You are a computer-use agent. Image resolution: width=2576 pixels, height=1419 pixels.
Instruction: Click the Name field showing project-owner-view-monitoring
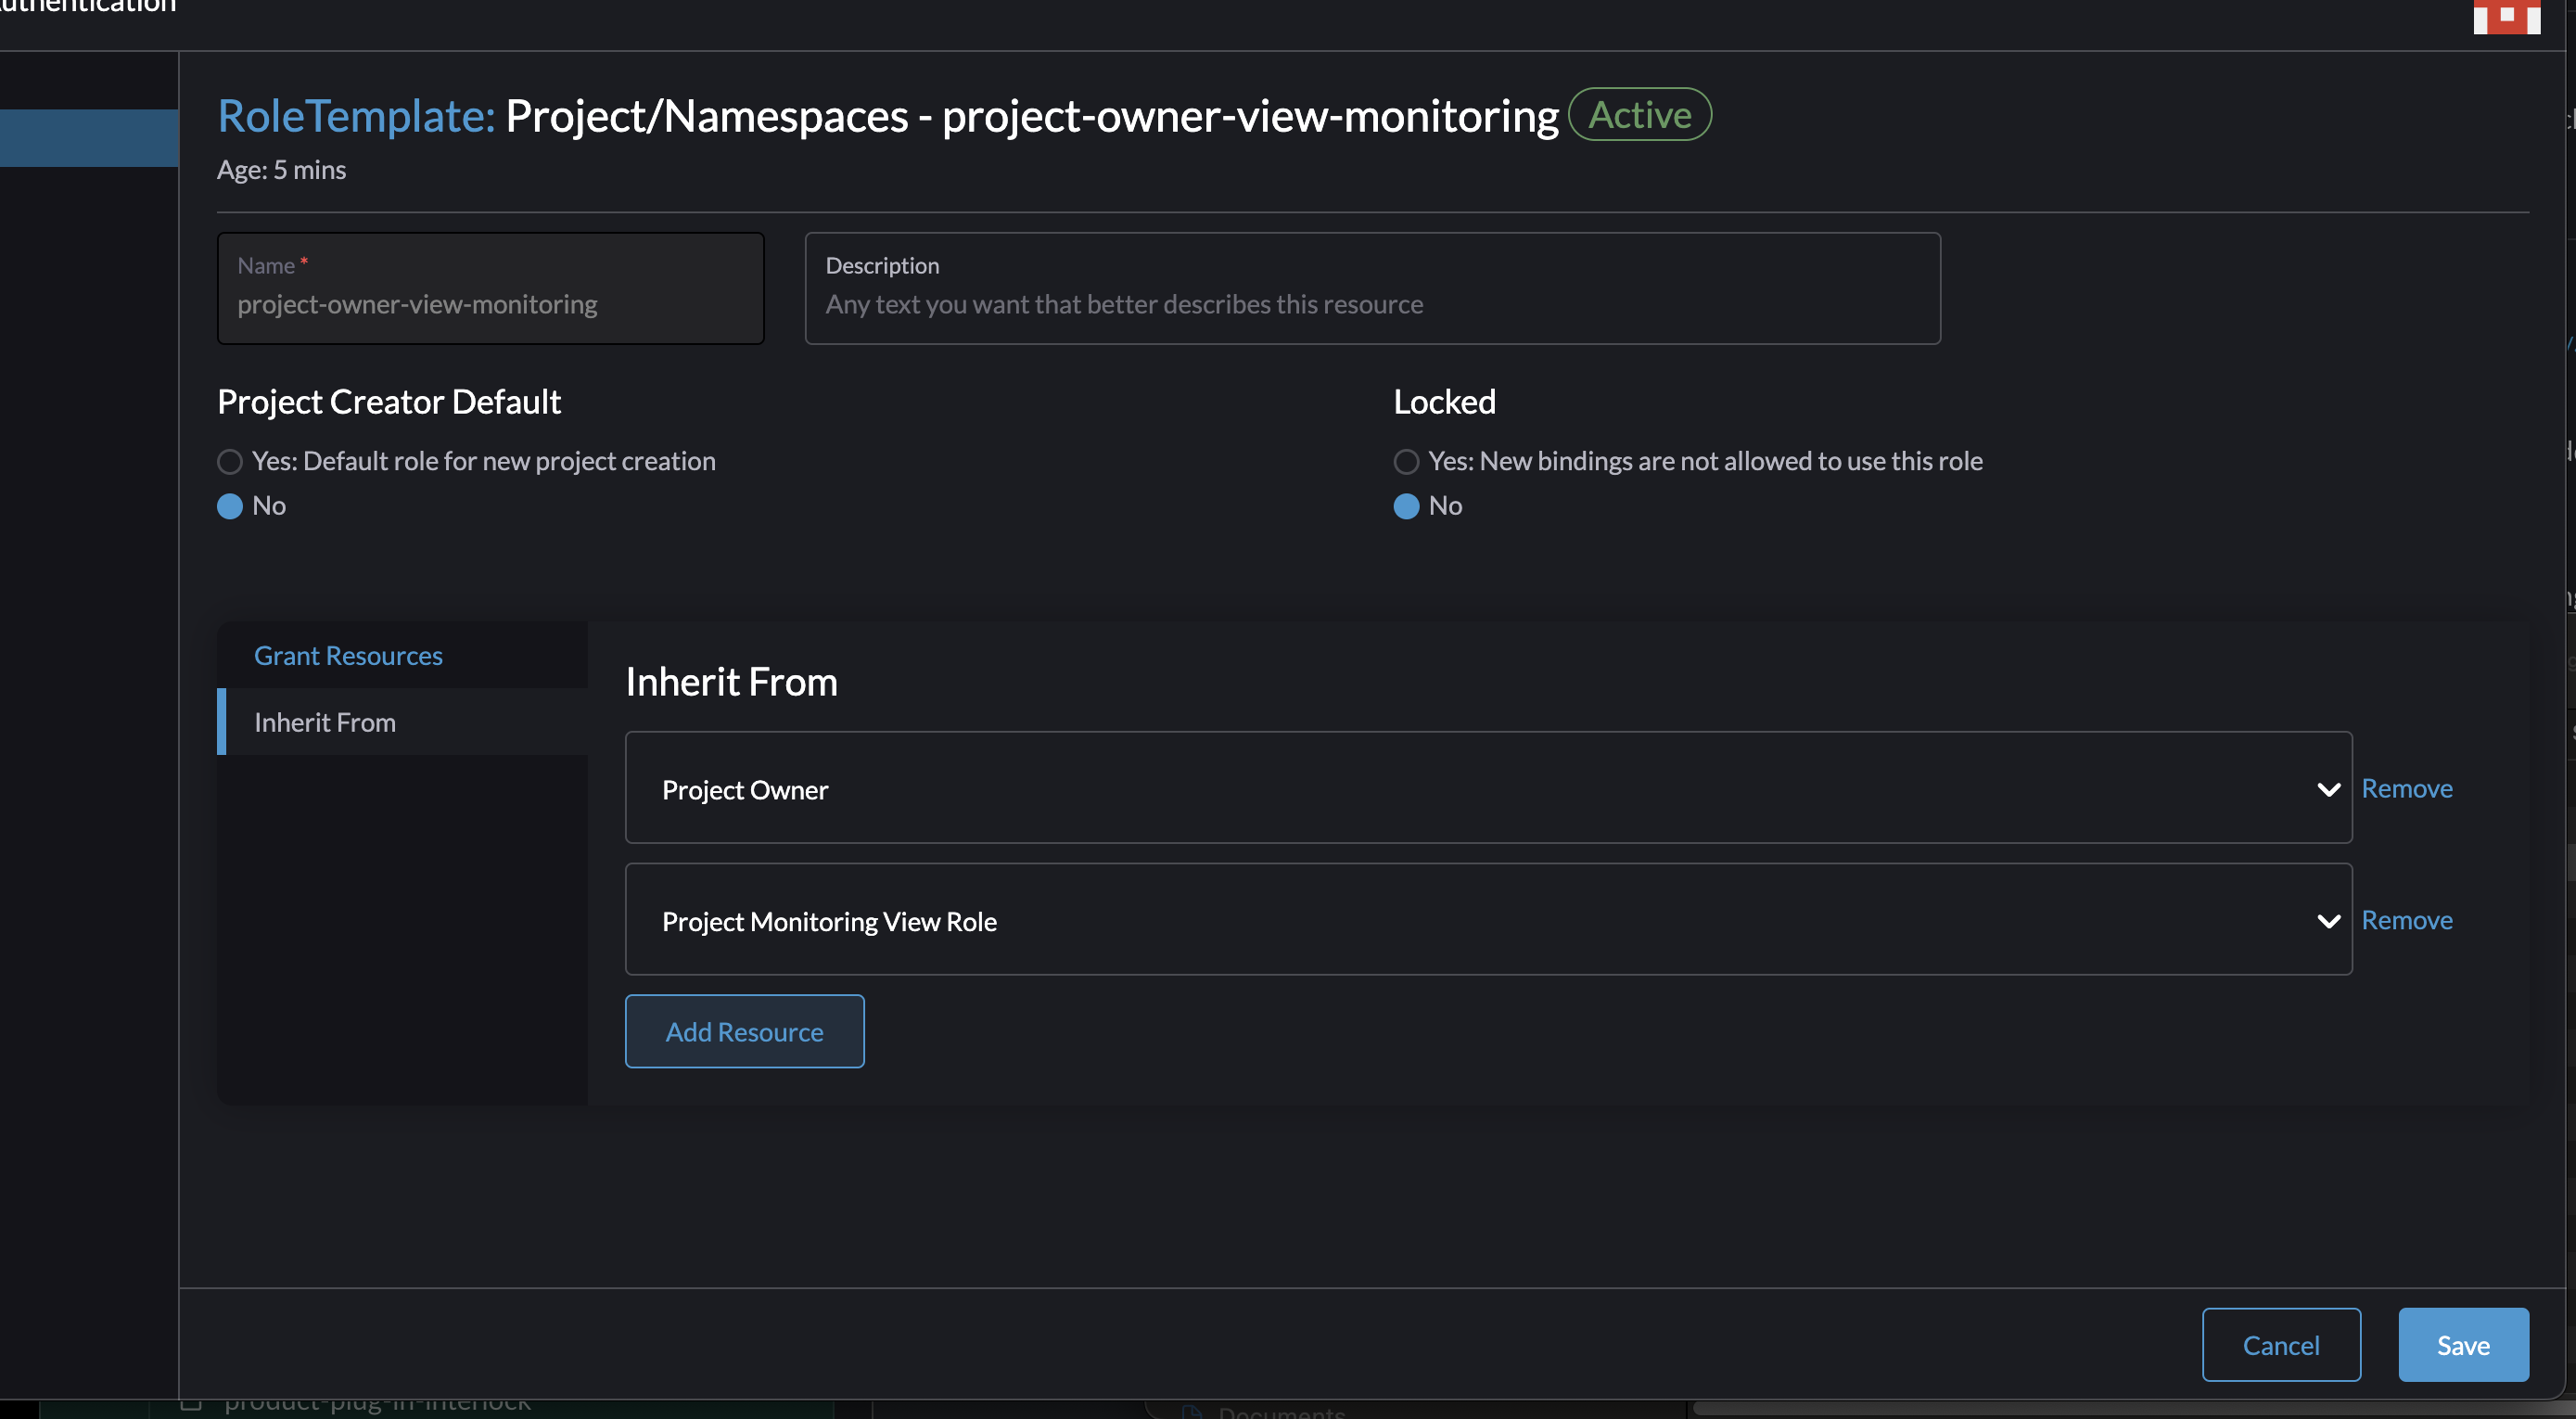[490, 304]
